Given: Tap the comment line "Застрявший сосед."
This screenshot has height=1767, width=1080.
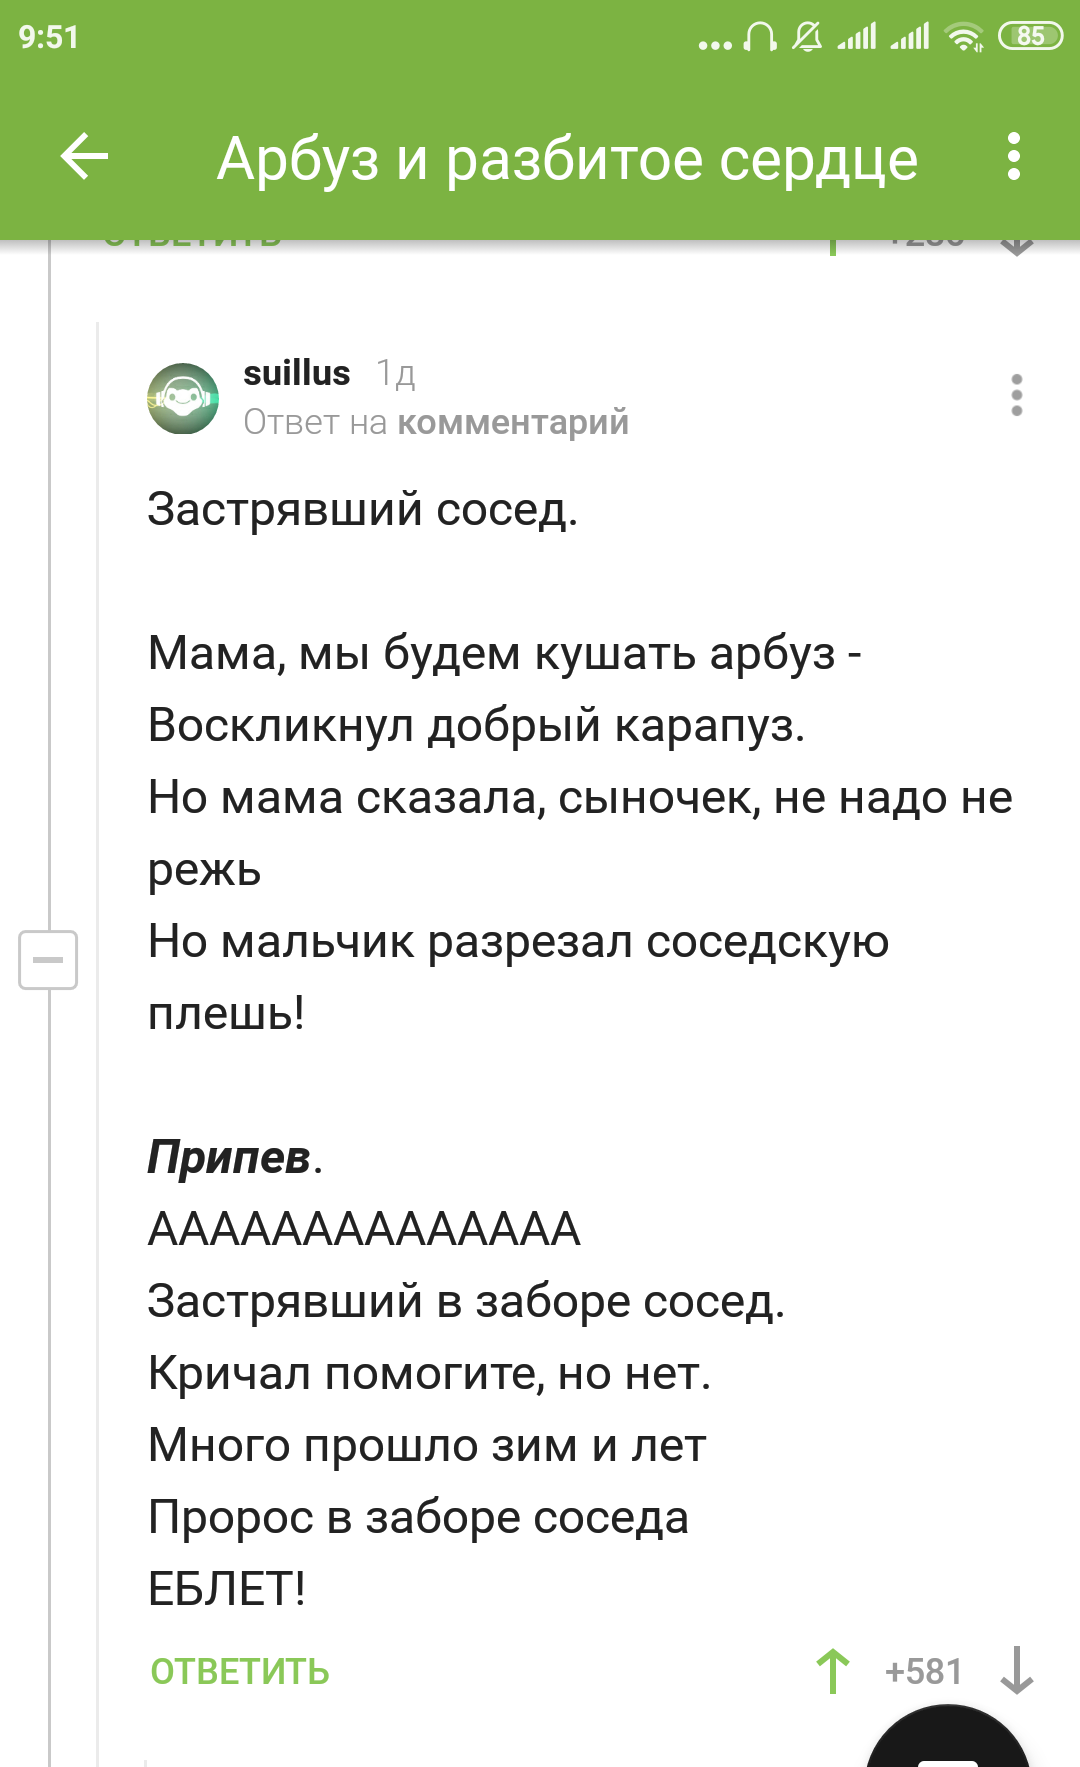Looking at the screenshot, I should (x=363, y=509).
